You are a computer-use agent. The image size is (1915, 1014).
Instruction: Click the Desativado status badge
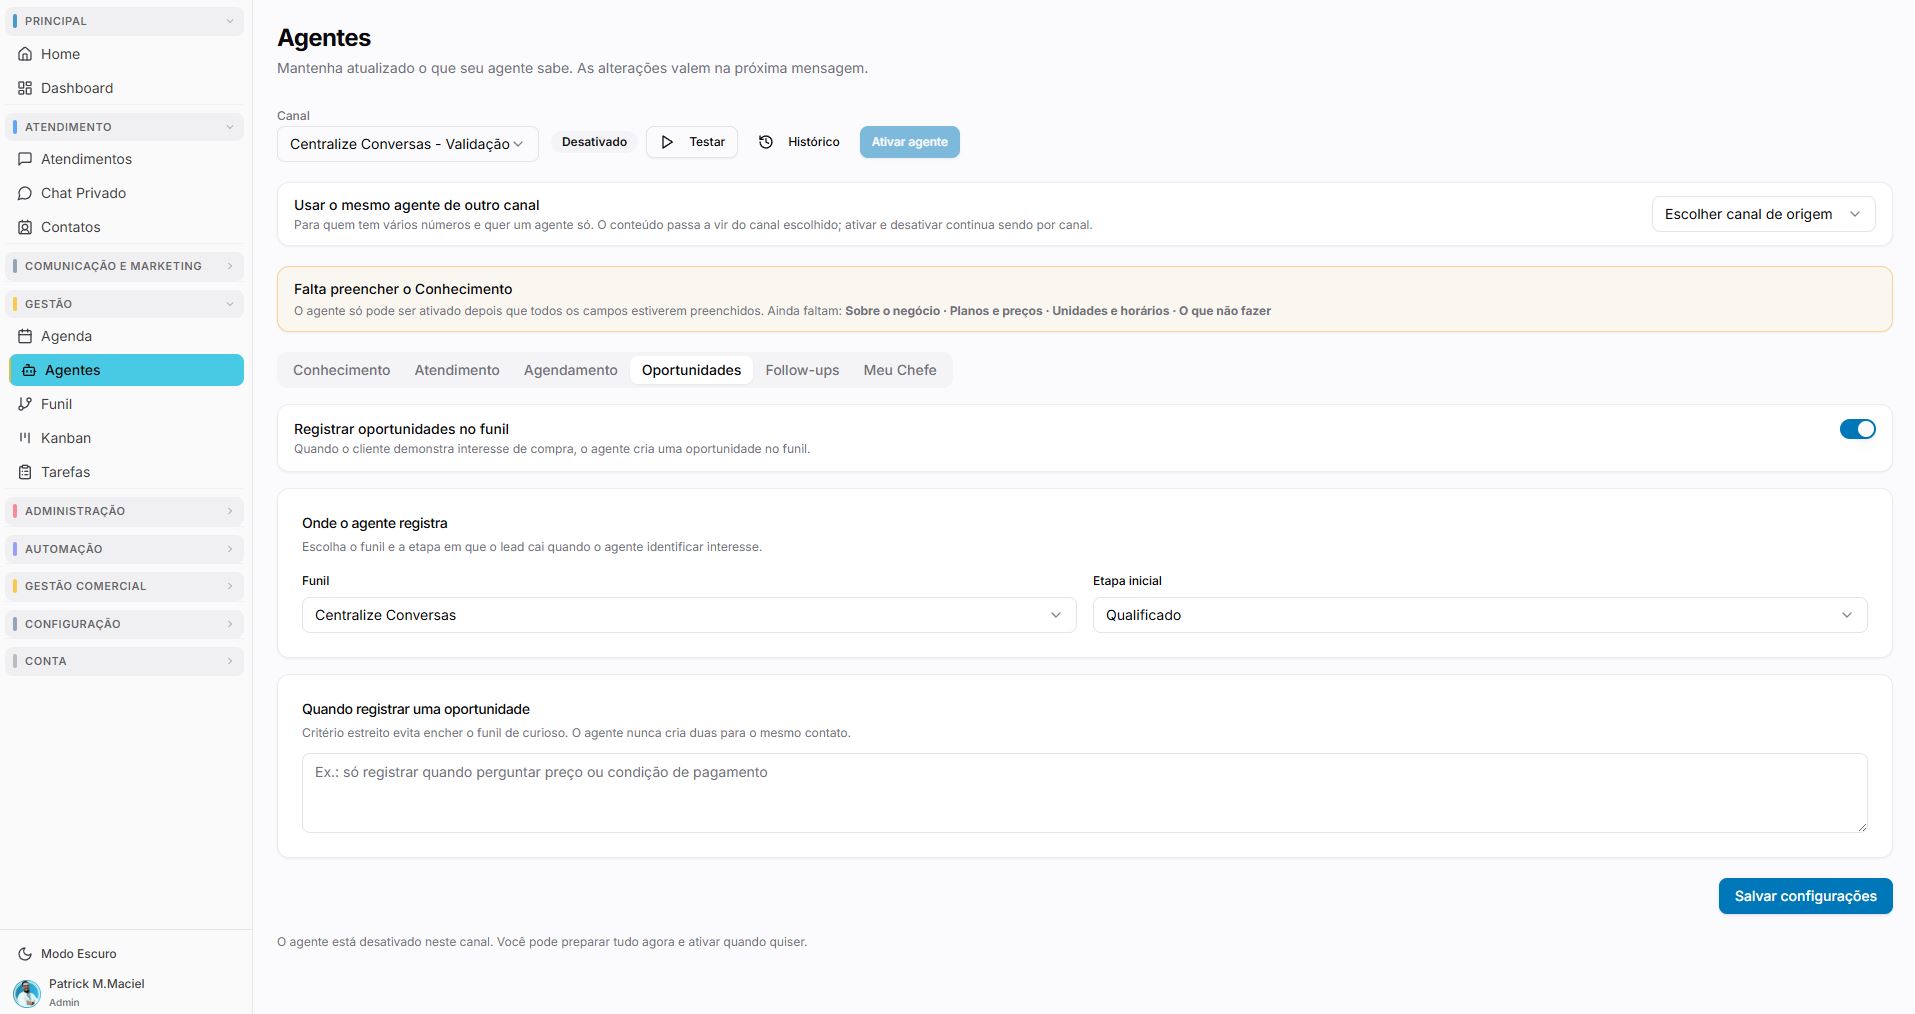(594, 142)
